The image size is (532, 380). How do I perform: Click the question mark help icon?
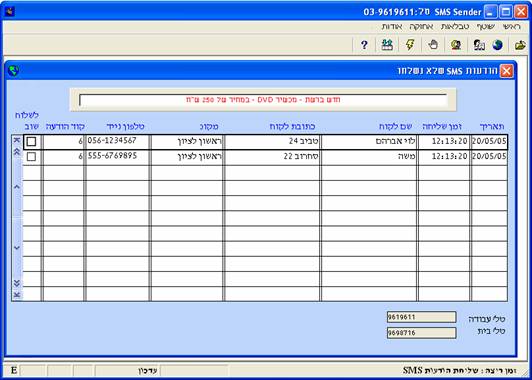click(x=364, y=45)
